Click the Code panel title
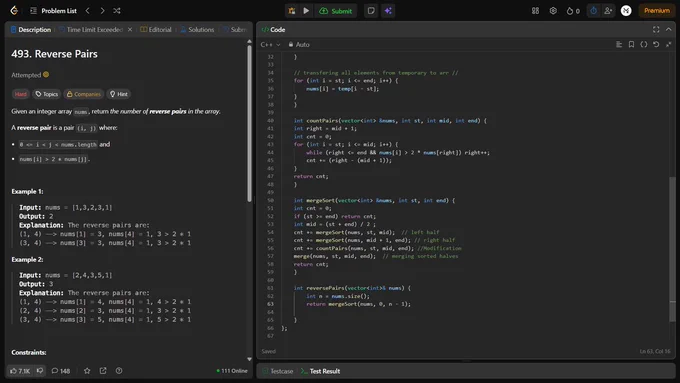This screenshot has height=383, width=680. click(273, 29)
